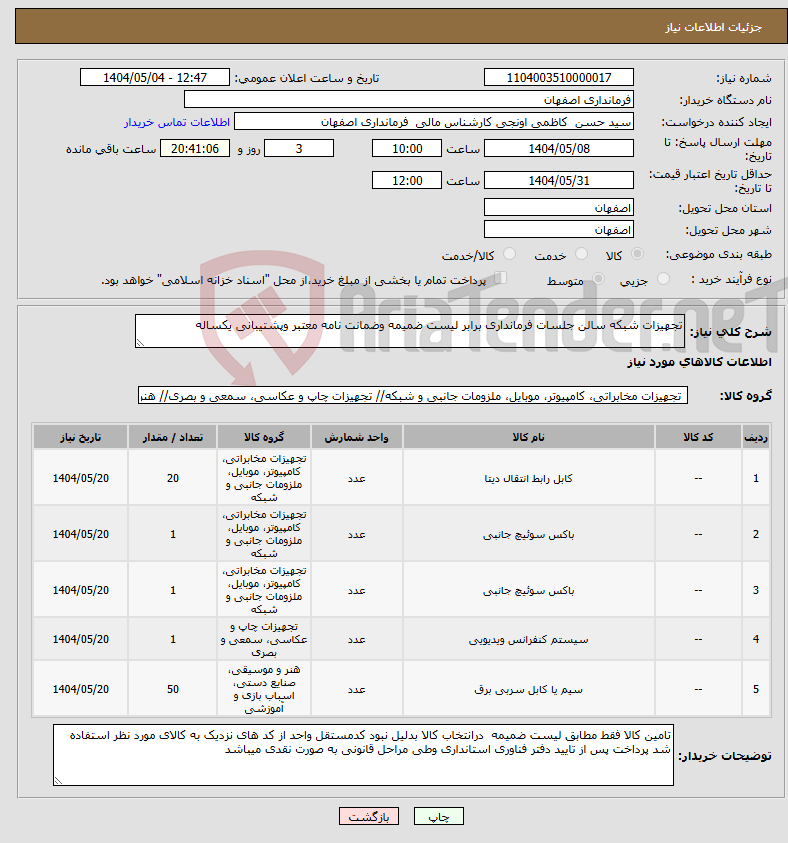Click the goods group cell in row 5
This screenshot has height=843, width=788.
[x=264, y=689]
